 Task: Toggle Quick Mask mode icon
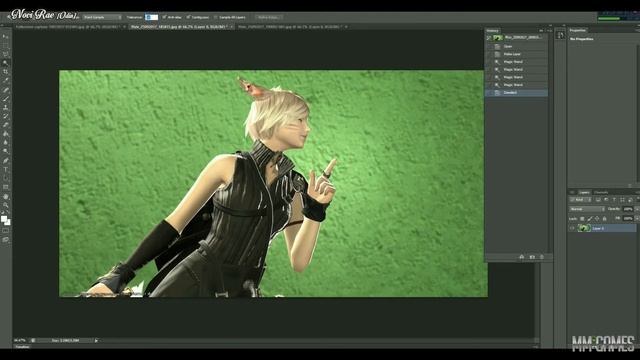(5, 231)
